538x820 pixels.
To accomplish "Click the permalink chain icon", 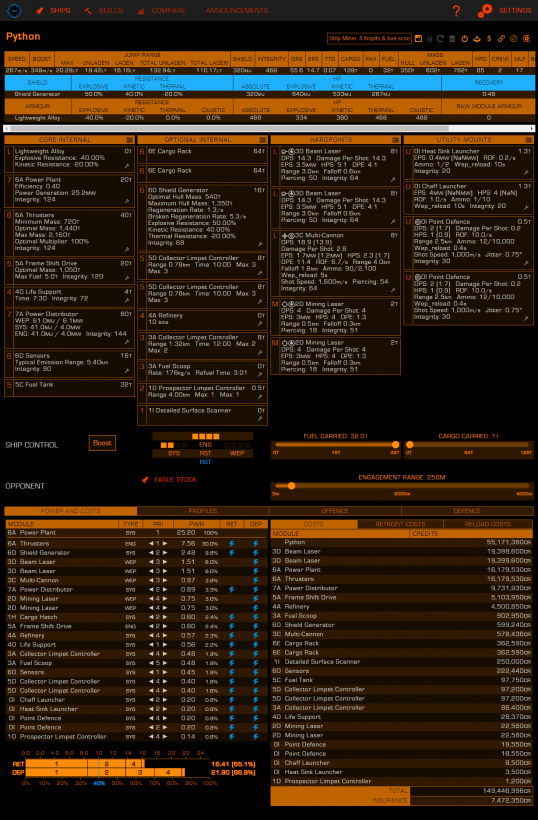I will pyautogui.click(x=501, y=39).
